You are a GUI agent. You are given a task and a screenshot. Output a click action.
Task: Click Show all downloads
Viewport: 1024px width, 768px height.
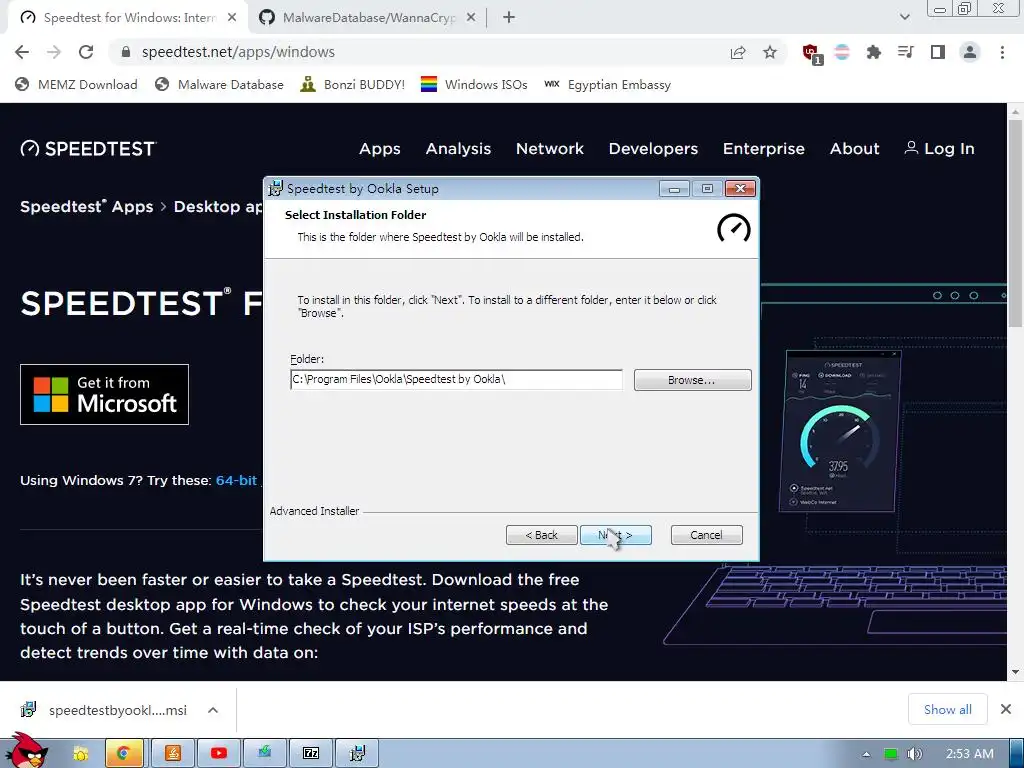[948, 709]
